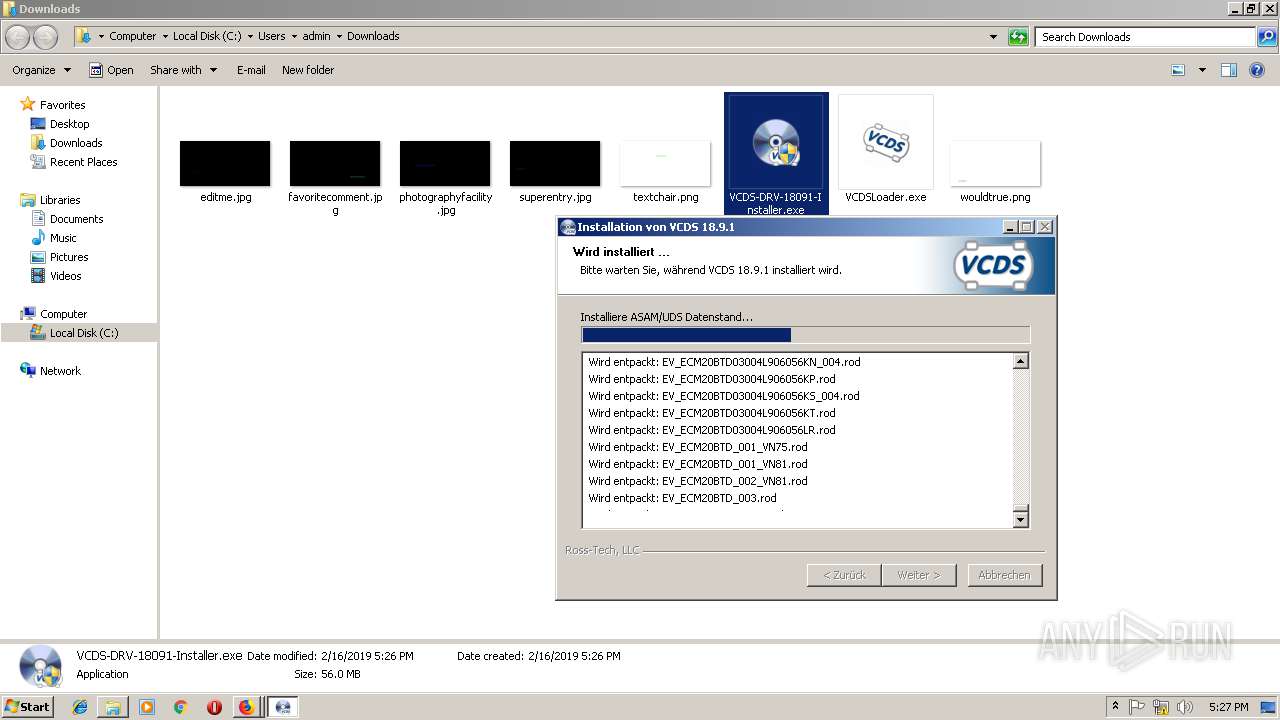Image resolution: width=1280 pixels, height=720 pixels.
Task: Open Downloads in the navigation pane
Action: pyautogui.click(x=76, y=143)
